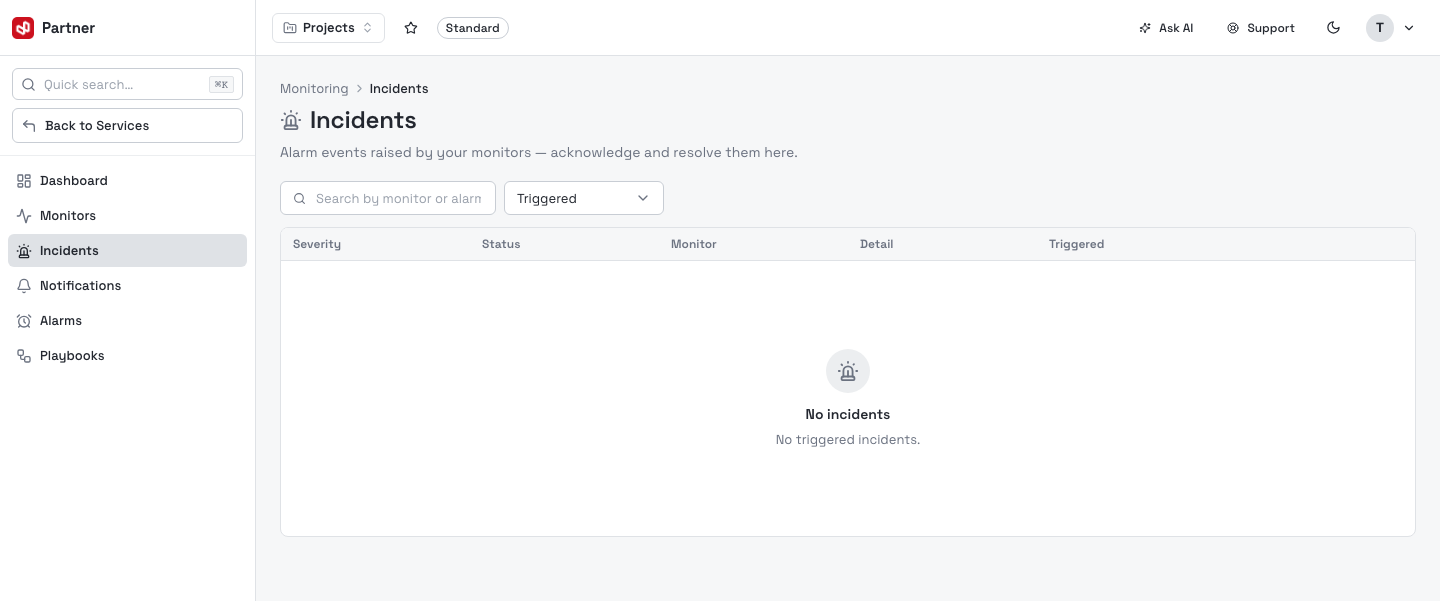
Task: Click the Dashboard grid icon
Action: click(24, 181)
